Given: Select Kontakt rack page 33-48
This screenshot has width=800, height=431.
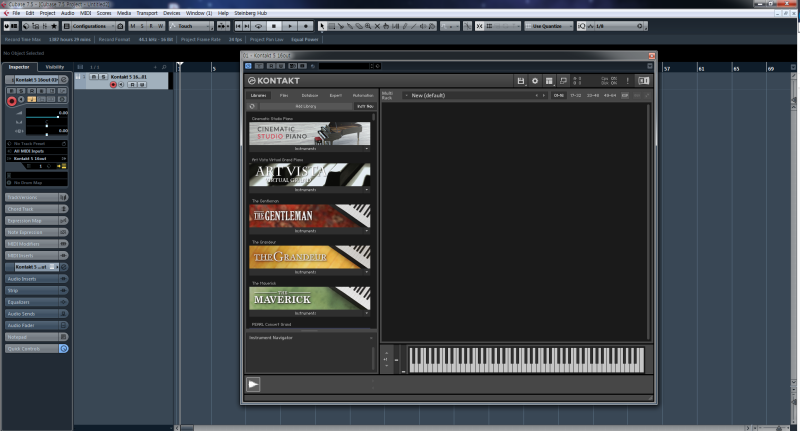Looking at the screenshot, I should 592,95.
